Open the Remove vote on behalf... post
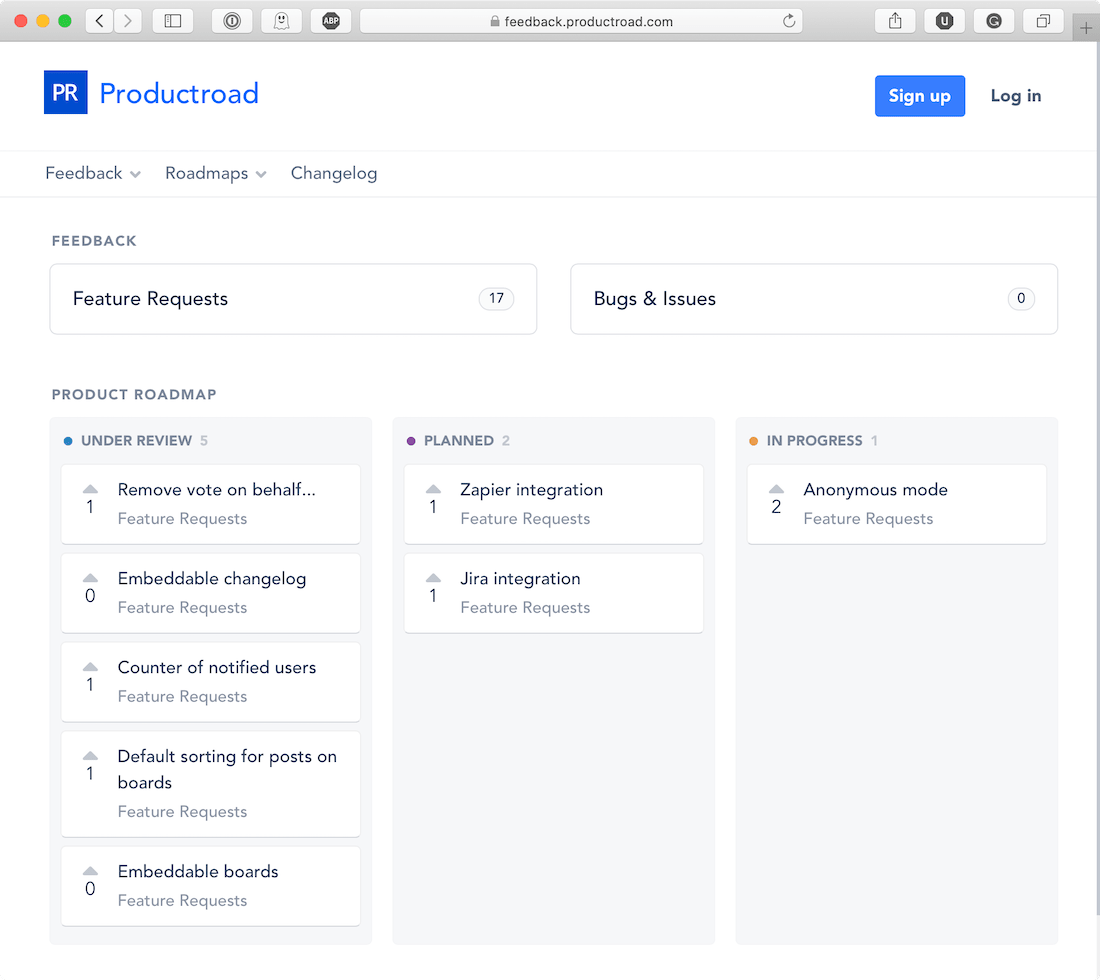This screenshot has height=980, width=1100. pyautogui.click(x=217, y=490)
